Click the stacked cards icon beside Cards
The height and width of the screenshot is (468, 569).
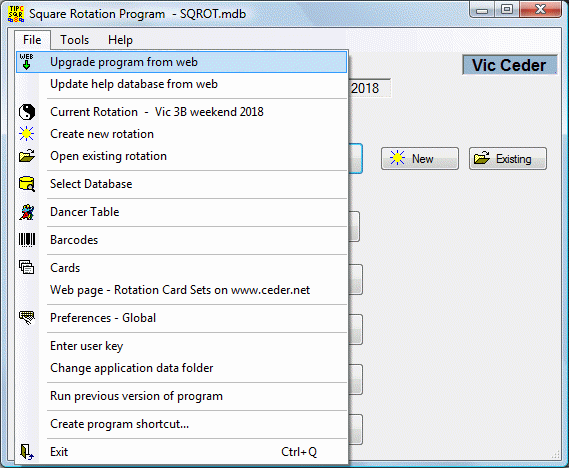26,267
